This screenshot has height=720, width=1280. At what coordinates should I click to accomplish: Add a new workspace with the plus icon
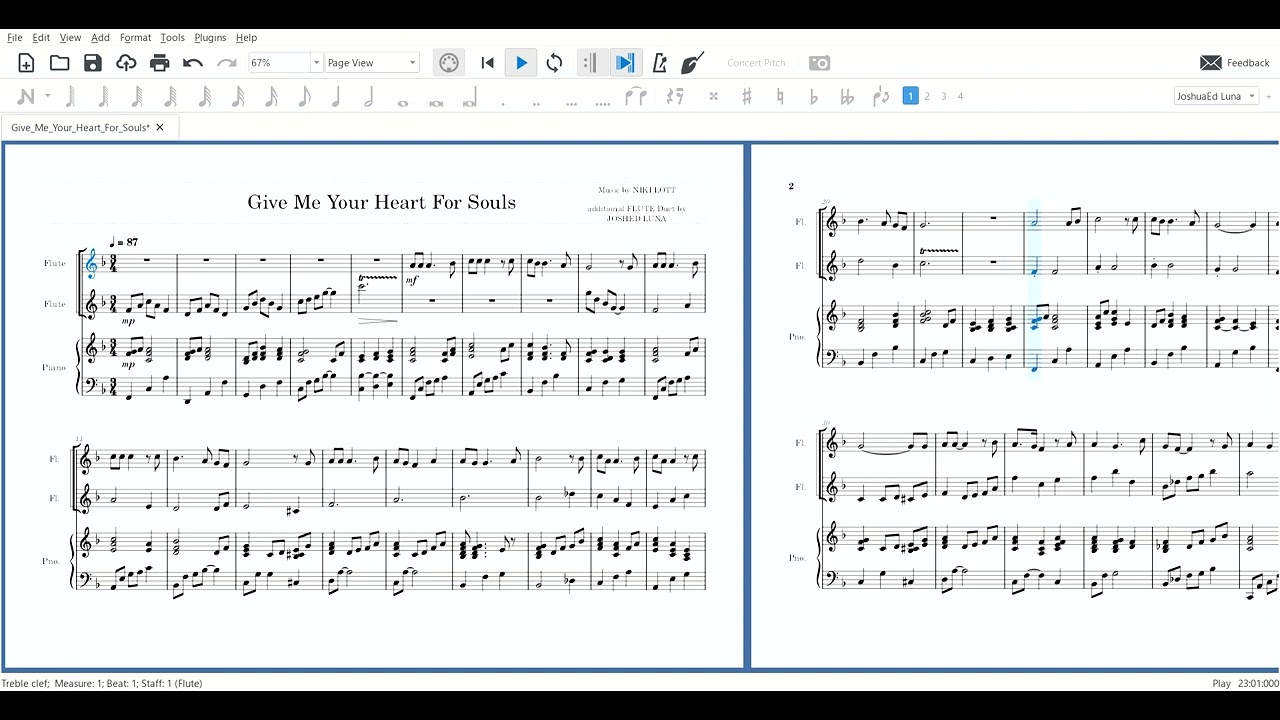[x=1268, y=96]
